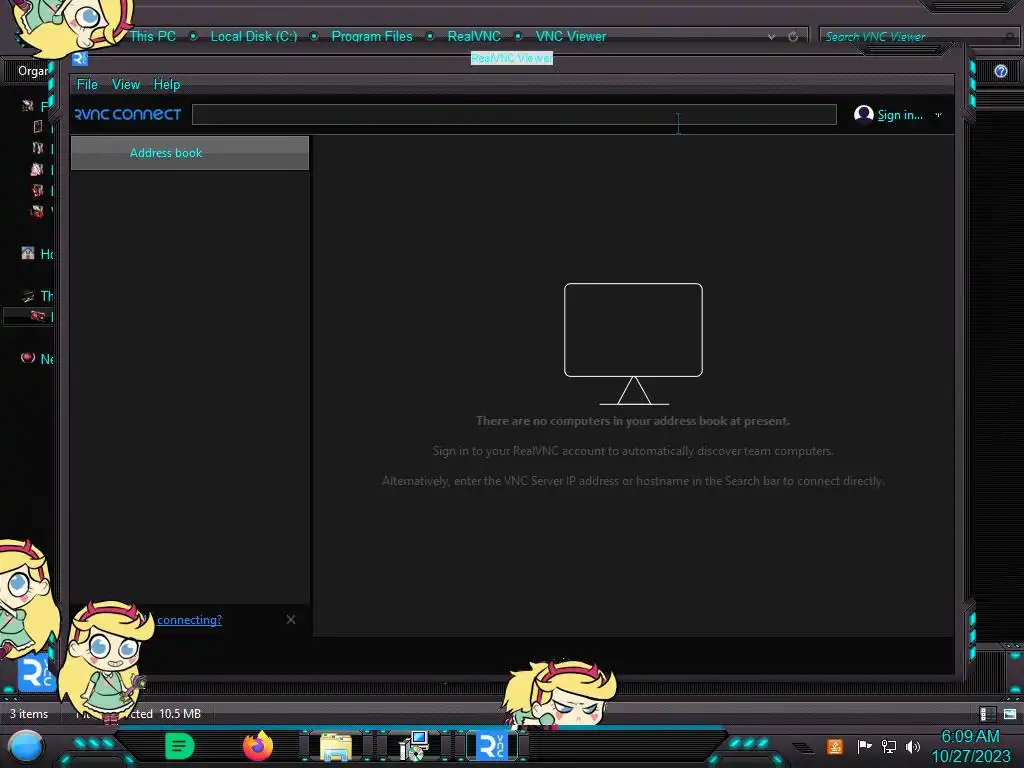The height and width of the screenshot is (768, 1024).
Task: Open the connecting? help link
Action: pyautogui.click(x=189, y=620)
